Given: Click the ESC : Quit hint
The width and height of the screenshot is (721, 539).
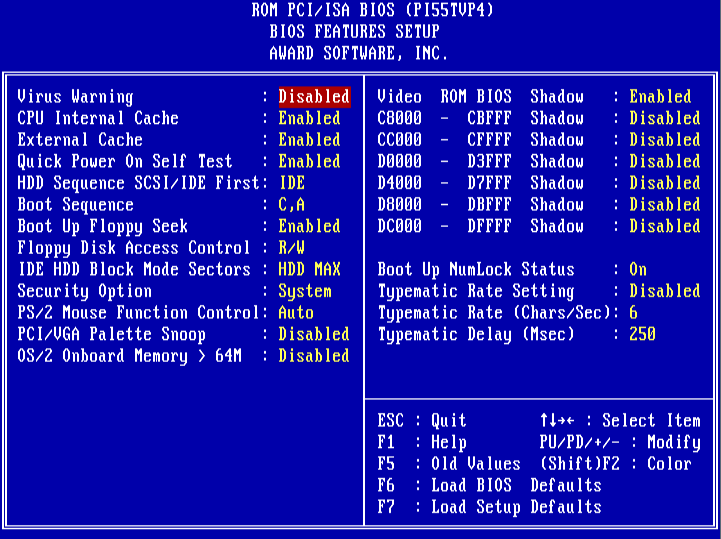Looking at the screenshot, I should pos(422,421).
